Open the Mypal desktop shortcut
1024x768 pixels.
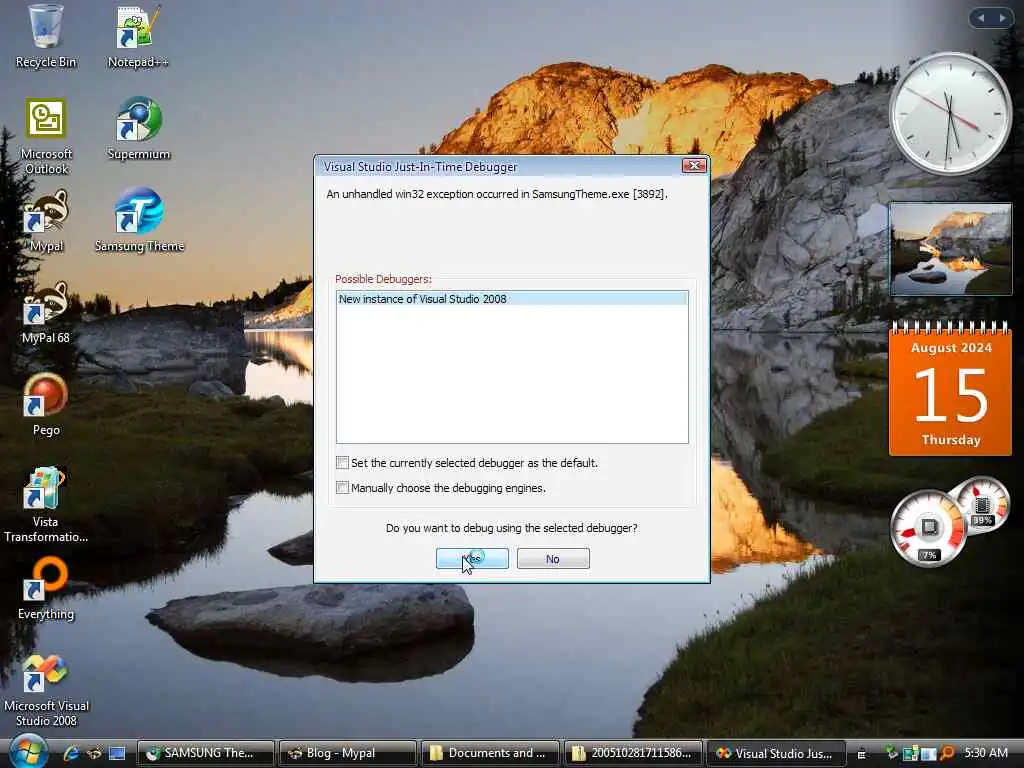coord(46,221)
